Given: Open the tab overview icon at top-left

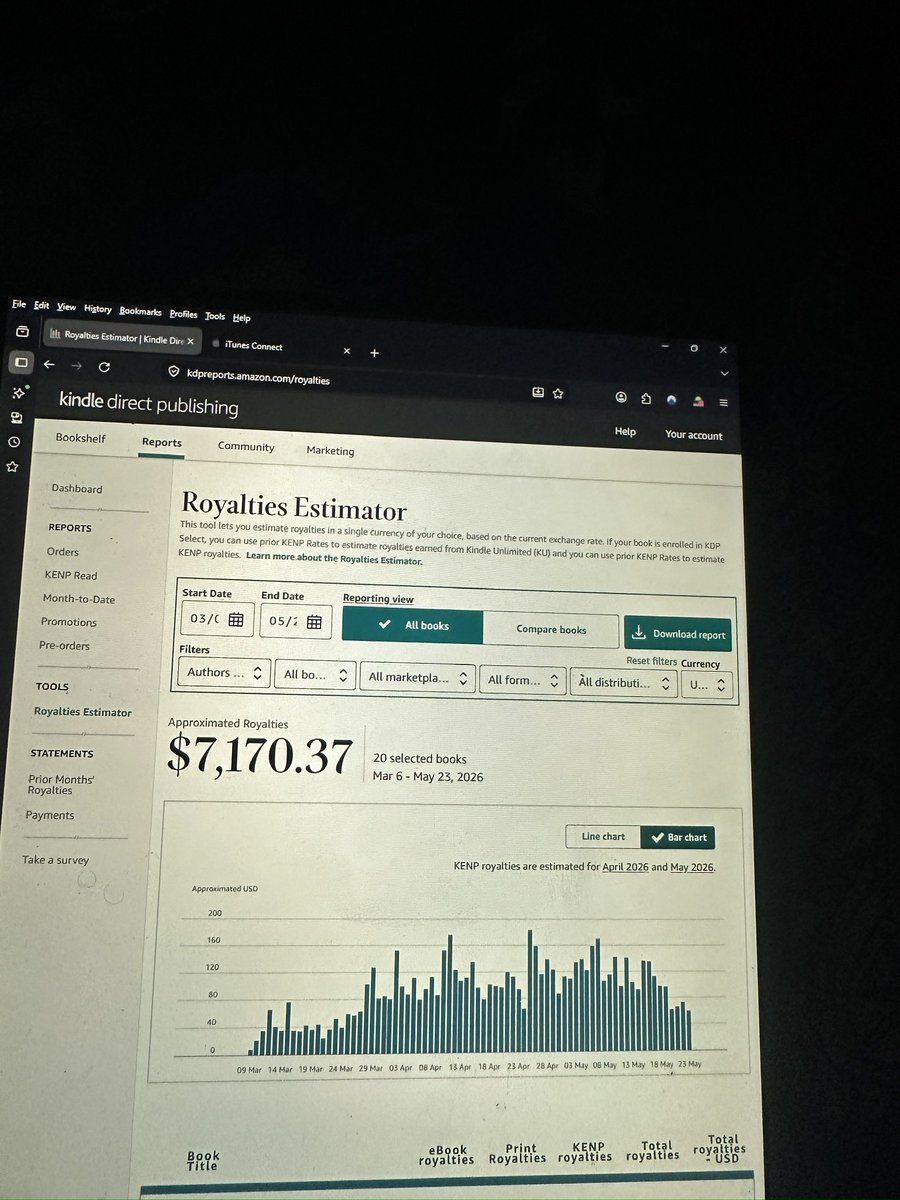Looking at the screenshot, I should point(22,331).
